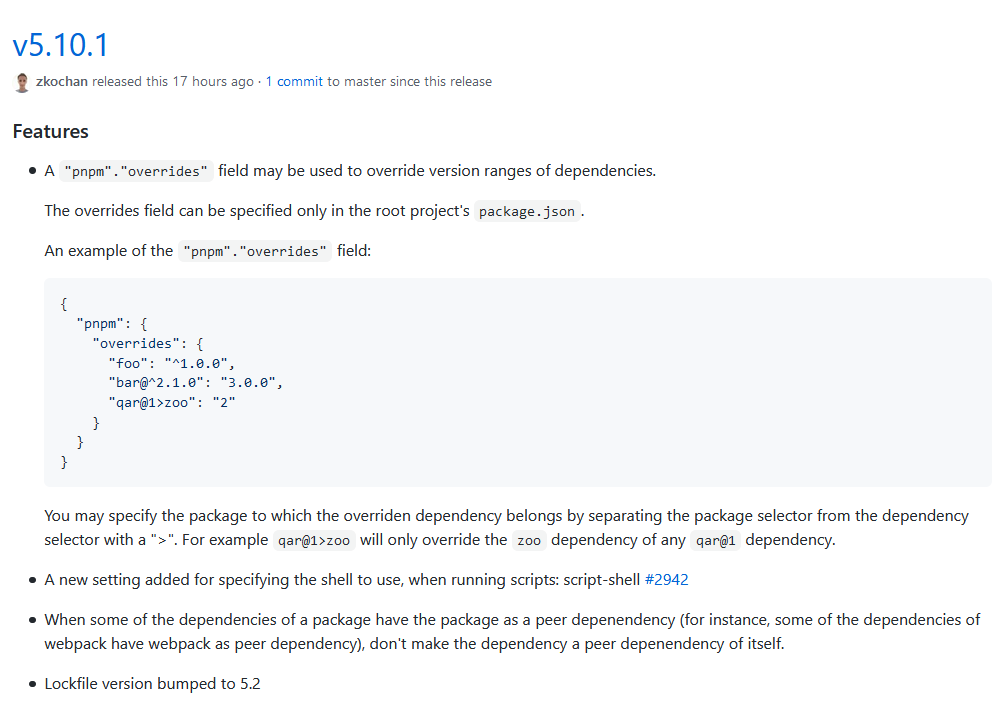Viewport: 994px width, 721px height.
Task: Open the "1 commit" link
Action: coord(294,82)
